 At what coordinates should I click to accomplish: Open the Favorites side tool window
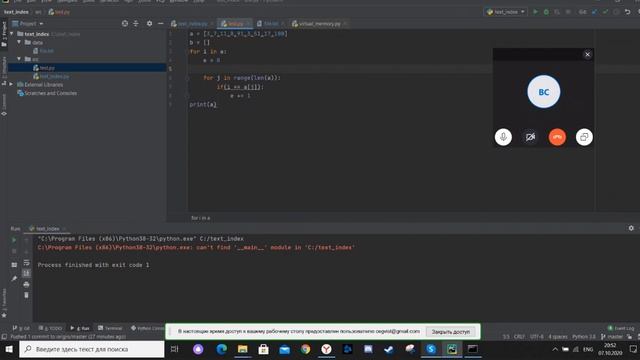[x=4, y=303]
